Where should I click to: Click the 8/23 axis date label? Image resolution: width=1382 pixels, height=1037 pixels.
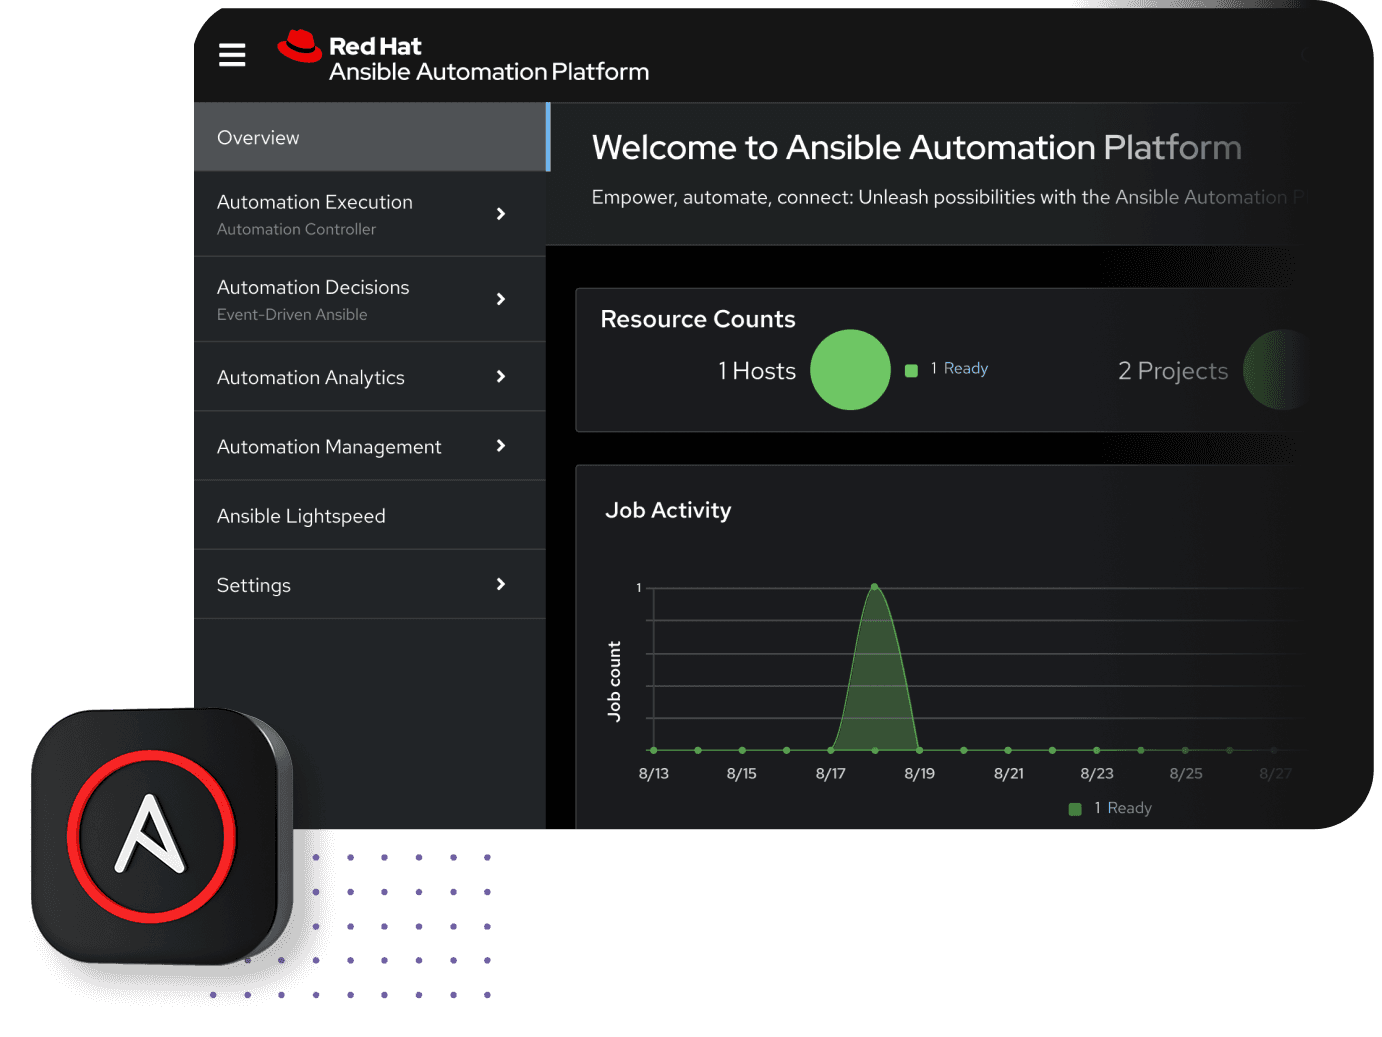coord(1097,774)
